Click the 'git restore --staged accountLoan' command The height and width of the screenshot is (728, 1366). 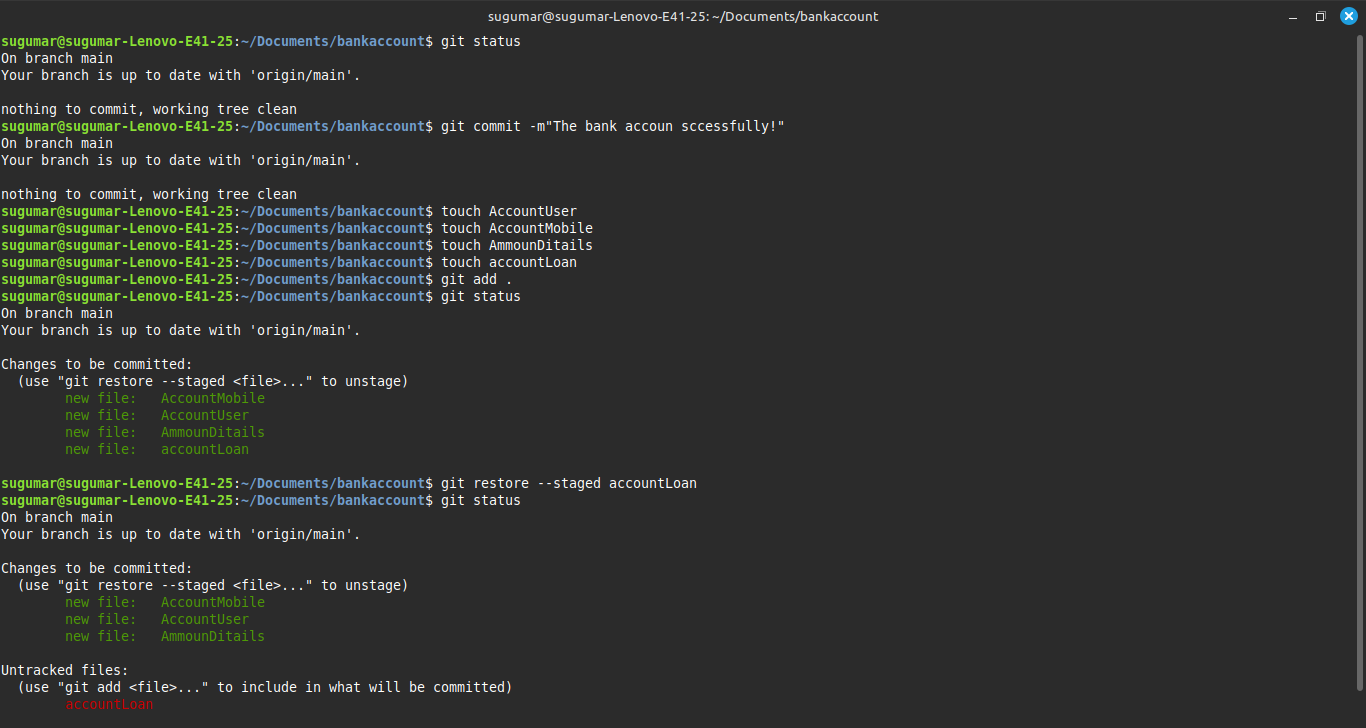tap(569, 483)
